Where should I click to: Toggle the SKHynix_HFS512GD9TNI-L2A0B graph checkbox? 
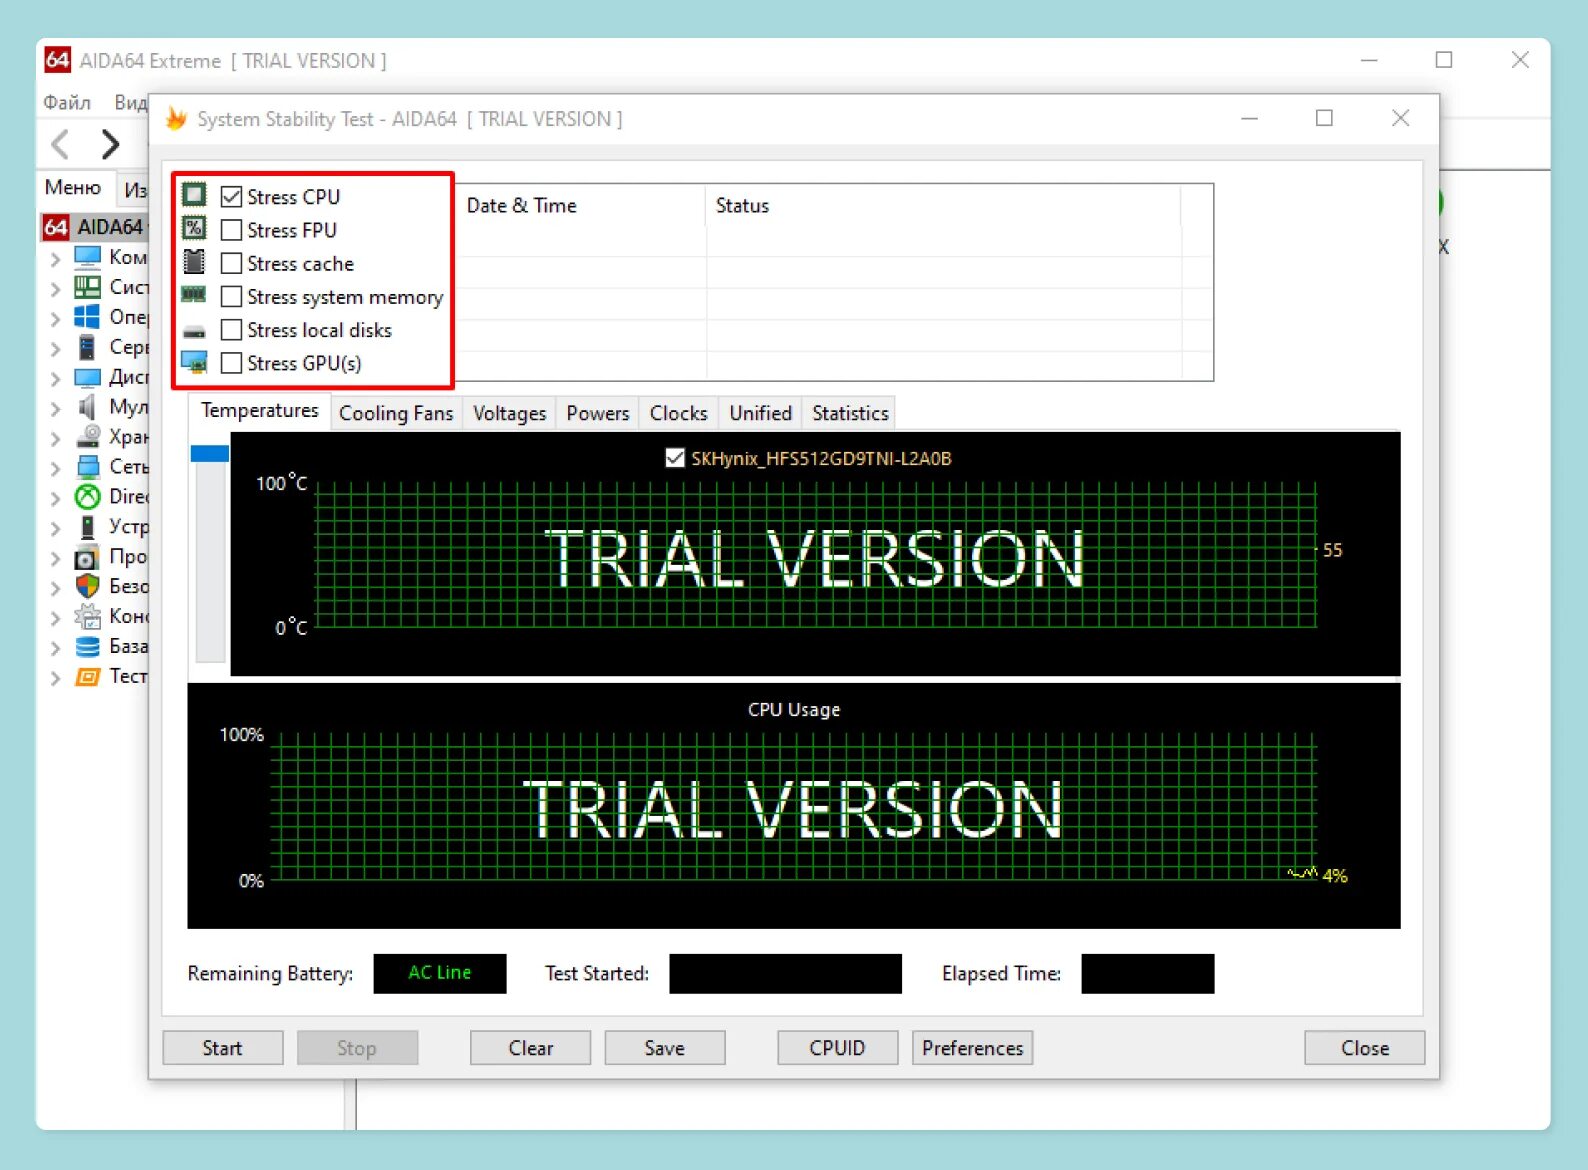[675, 458]
